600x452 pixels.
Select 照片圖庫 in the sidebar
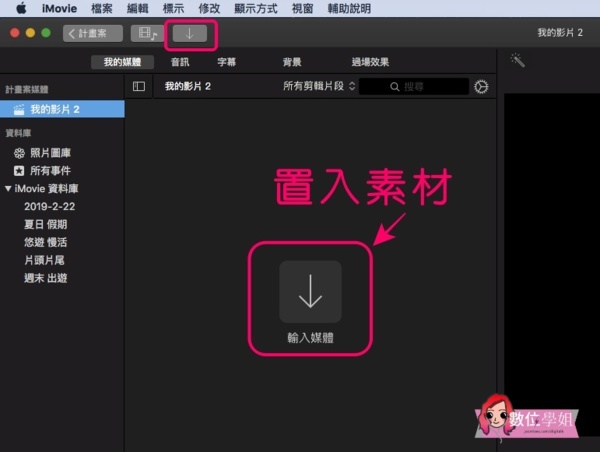(x=49, y=152)
